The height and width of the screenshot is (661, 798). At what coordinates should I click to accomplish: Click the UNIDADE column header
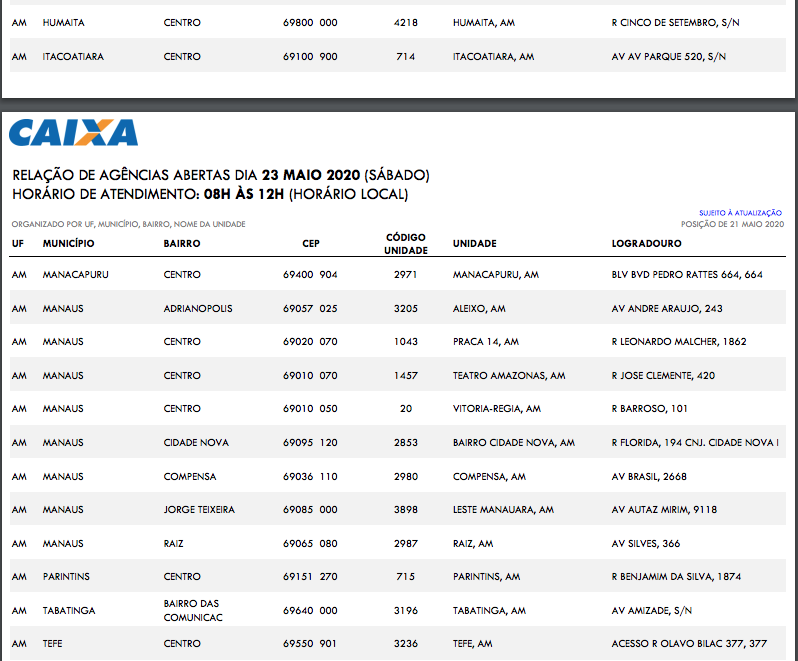474,244
